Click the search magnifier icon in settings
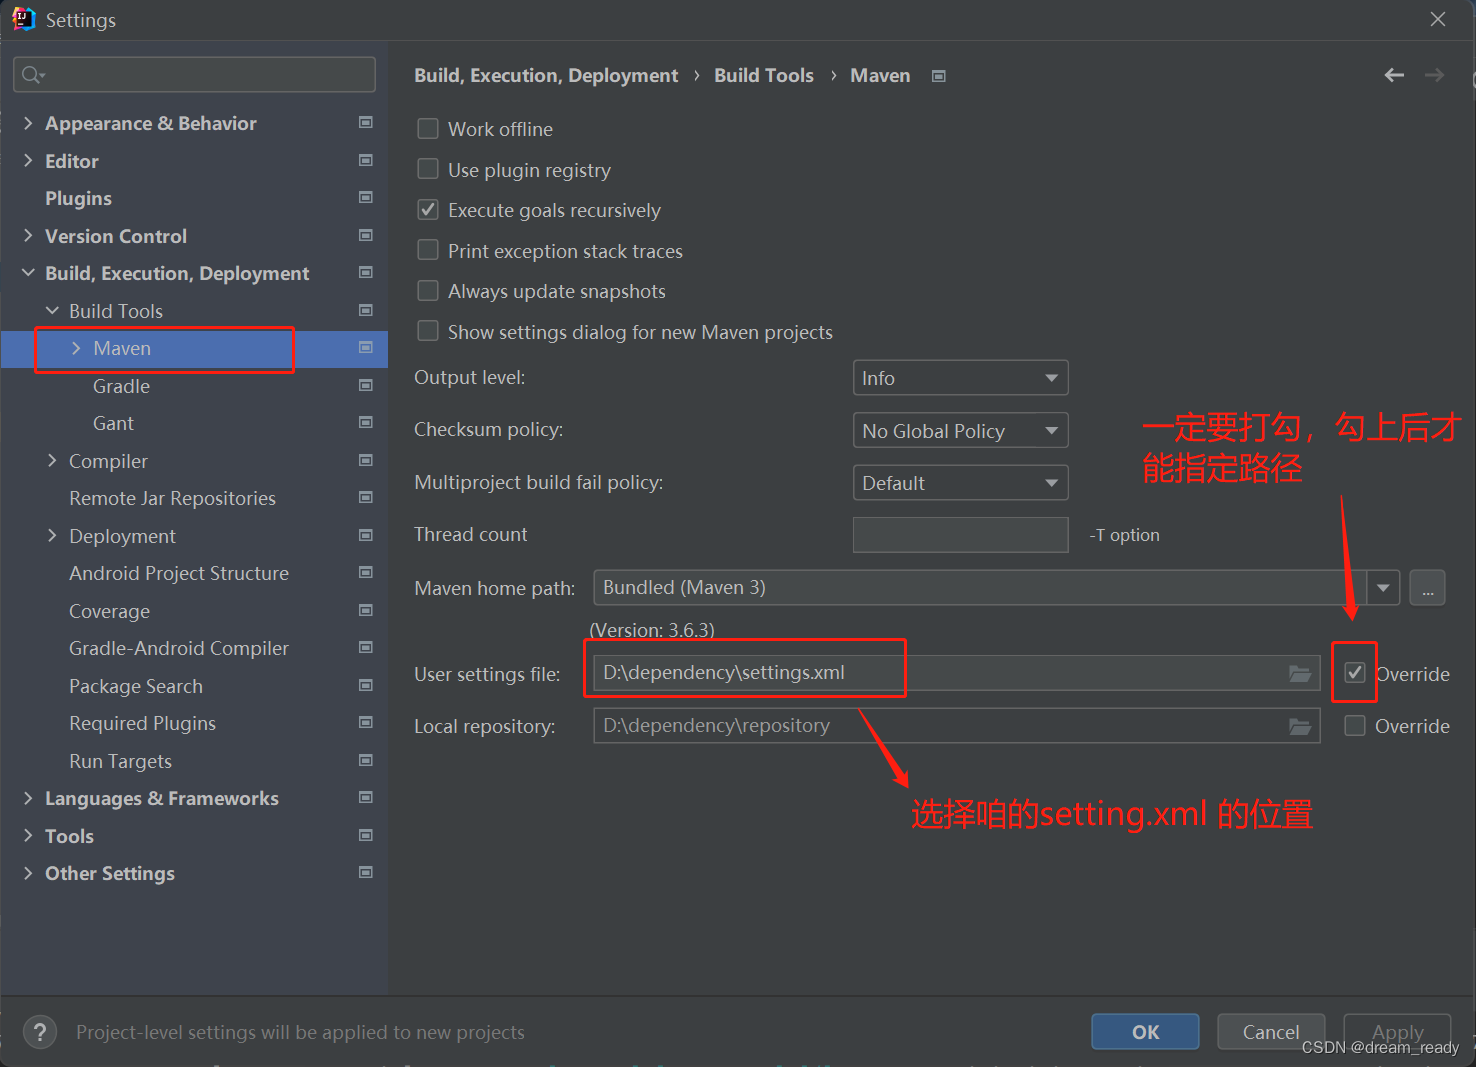The width and height of the screenshot is (1476, 1067). (33, 75)
